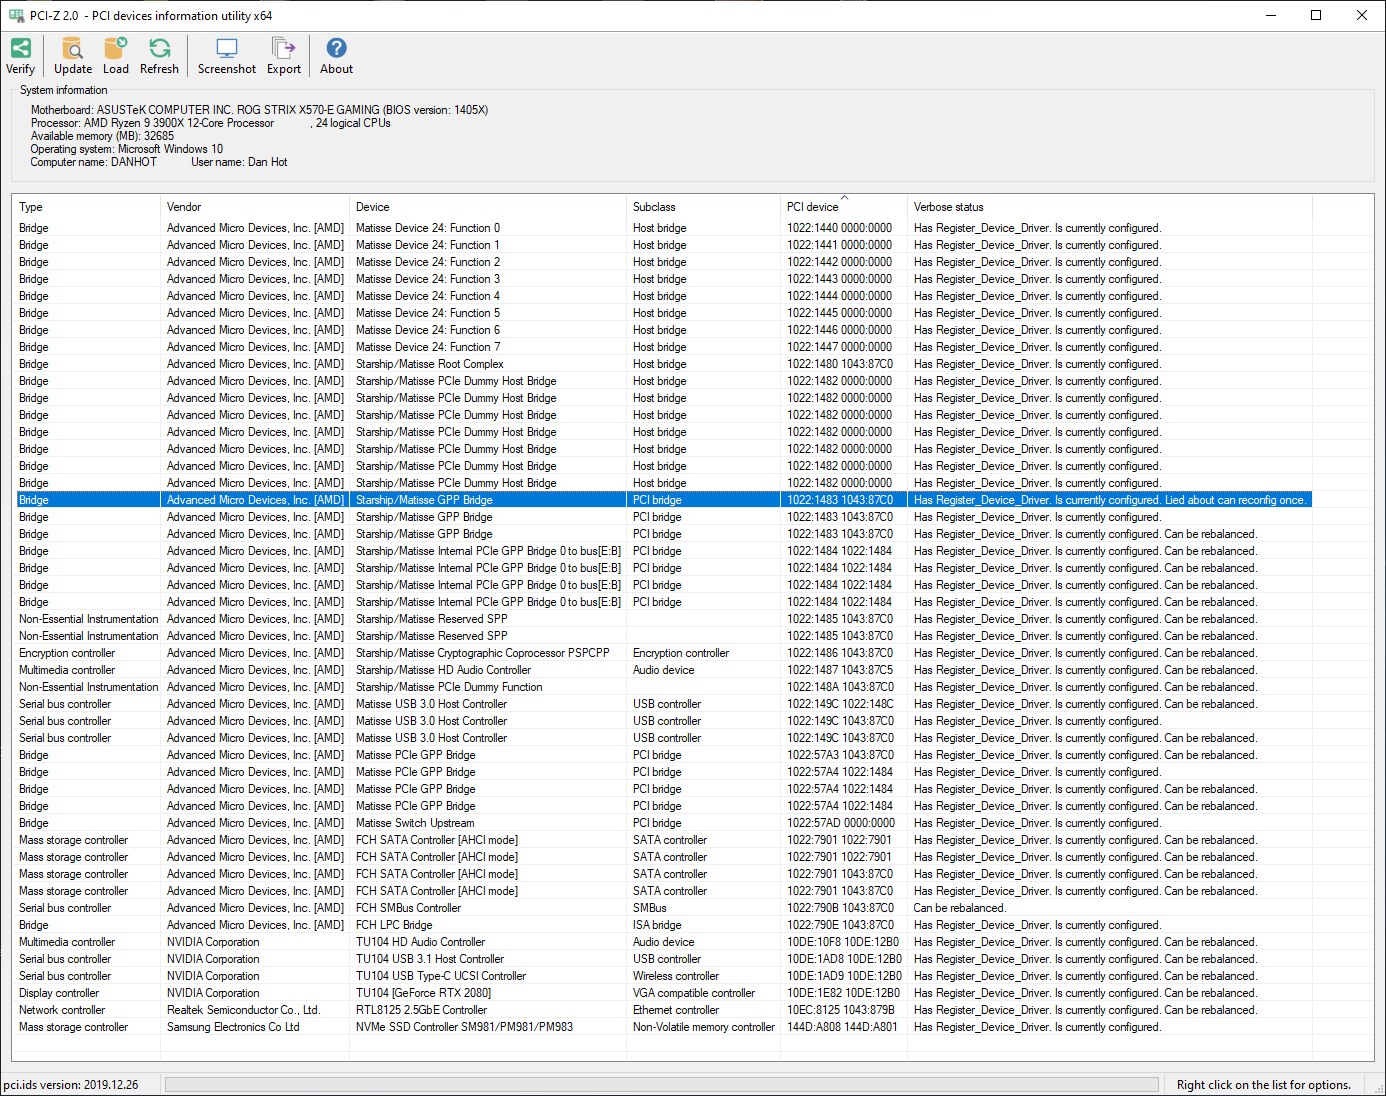Viewport: 1386px width, 1096px height.
Task: Select the Matisse Device 24: Function 0 row
Action: [x=664, y=228]
